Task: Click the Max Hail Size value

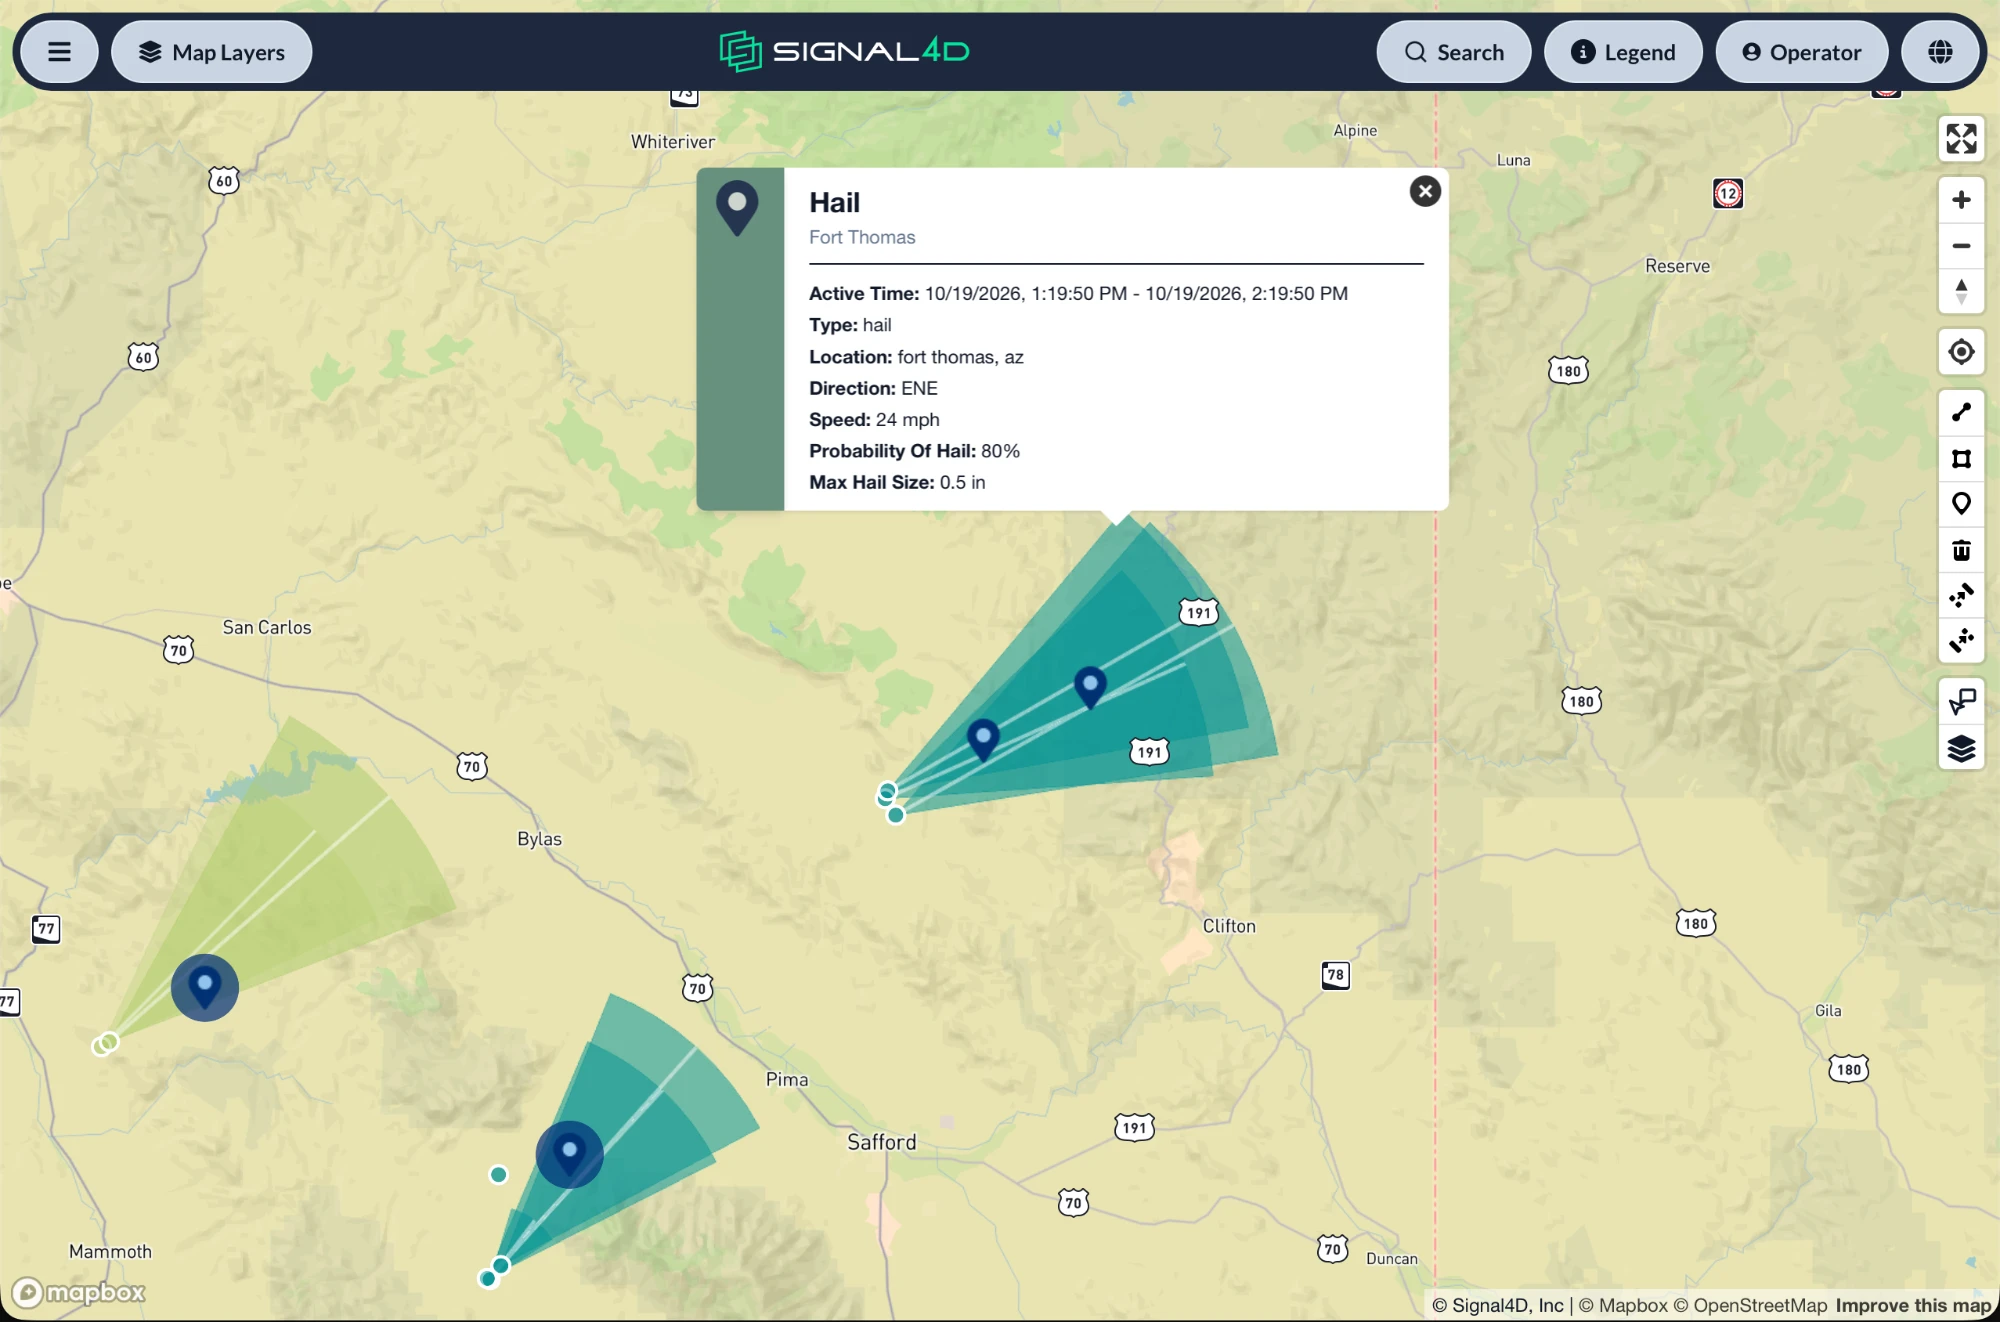Action: (962, 482)
